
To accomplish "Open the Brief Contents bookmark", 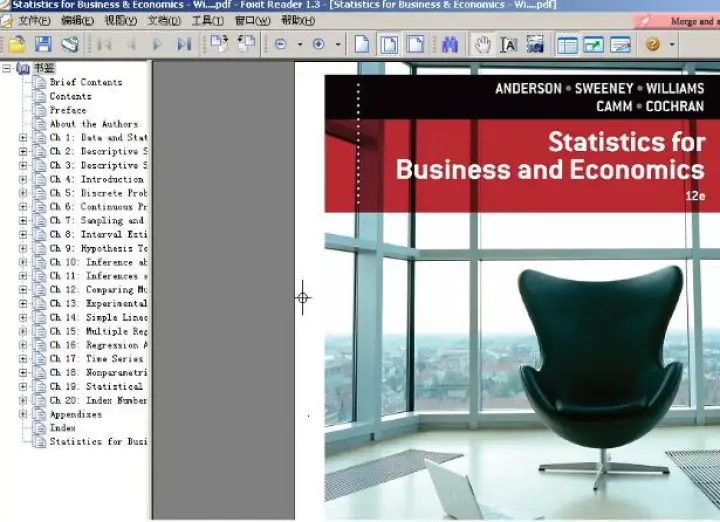I will [x=86, y=83].
